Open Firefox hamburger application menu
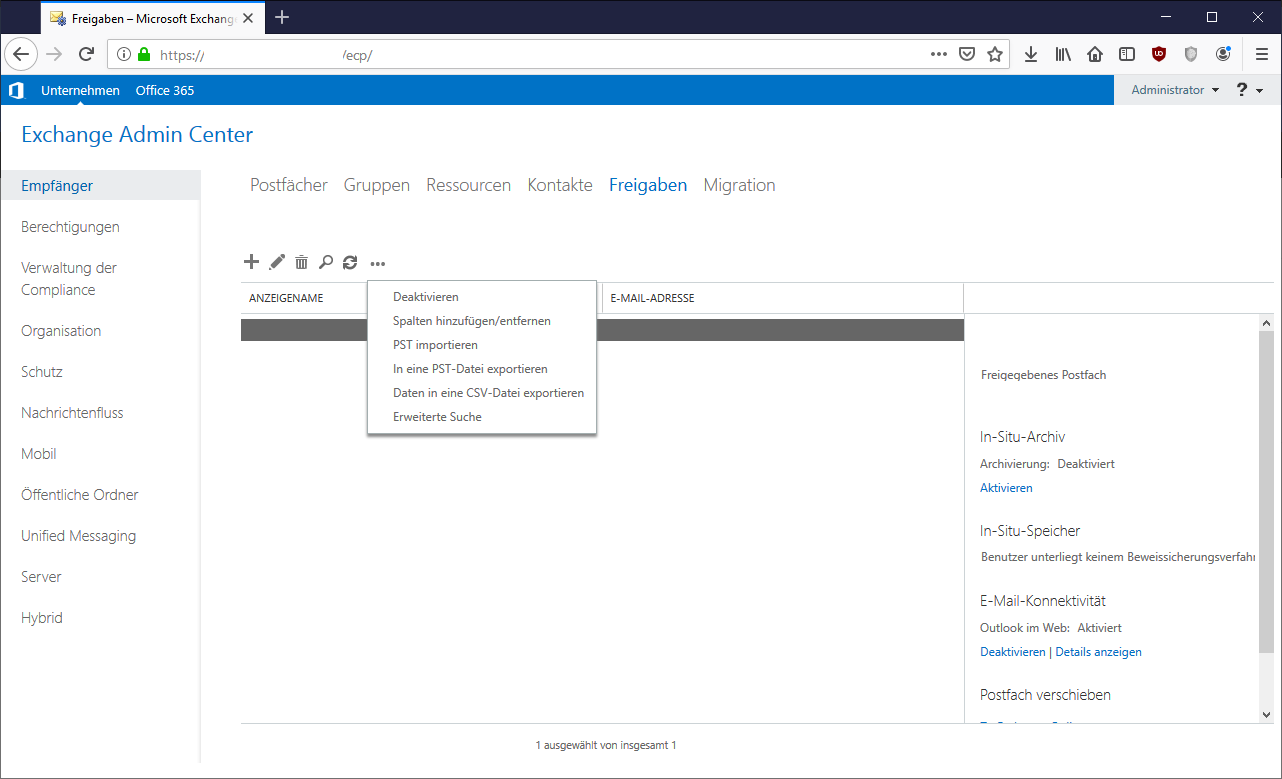This screenshot has width=1282, height=779. 1262,55
